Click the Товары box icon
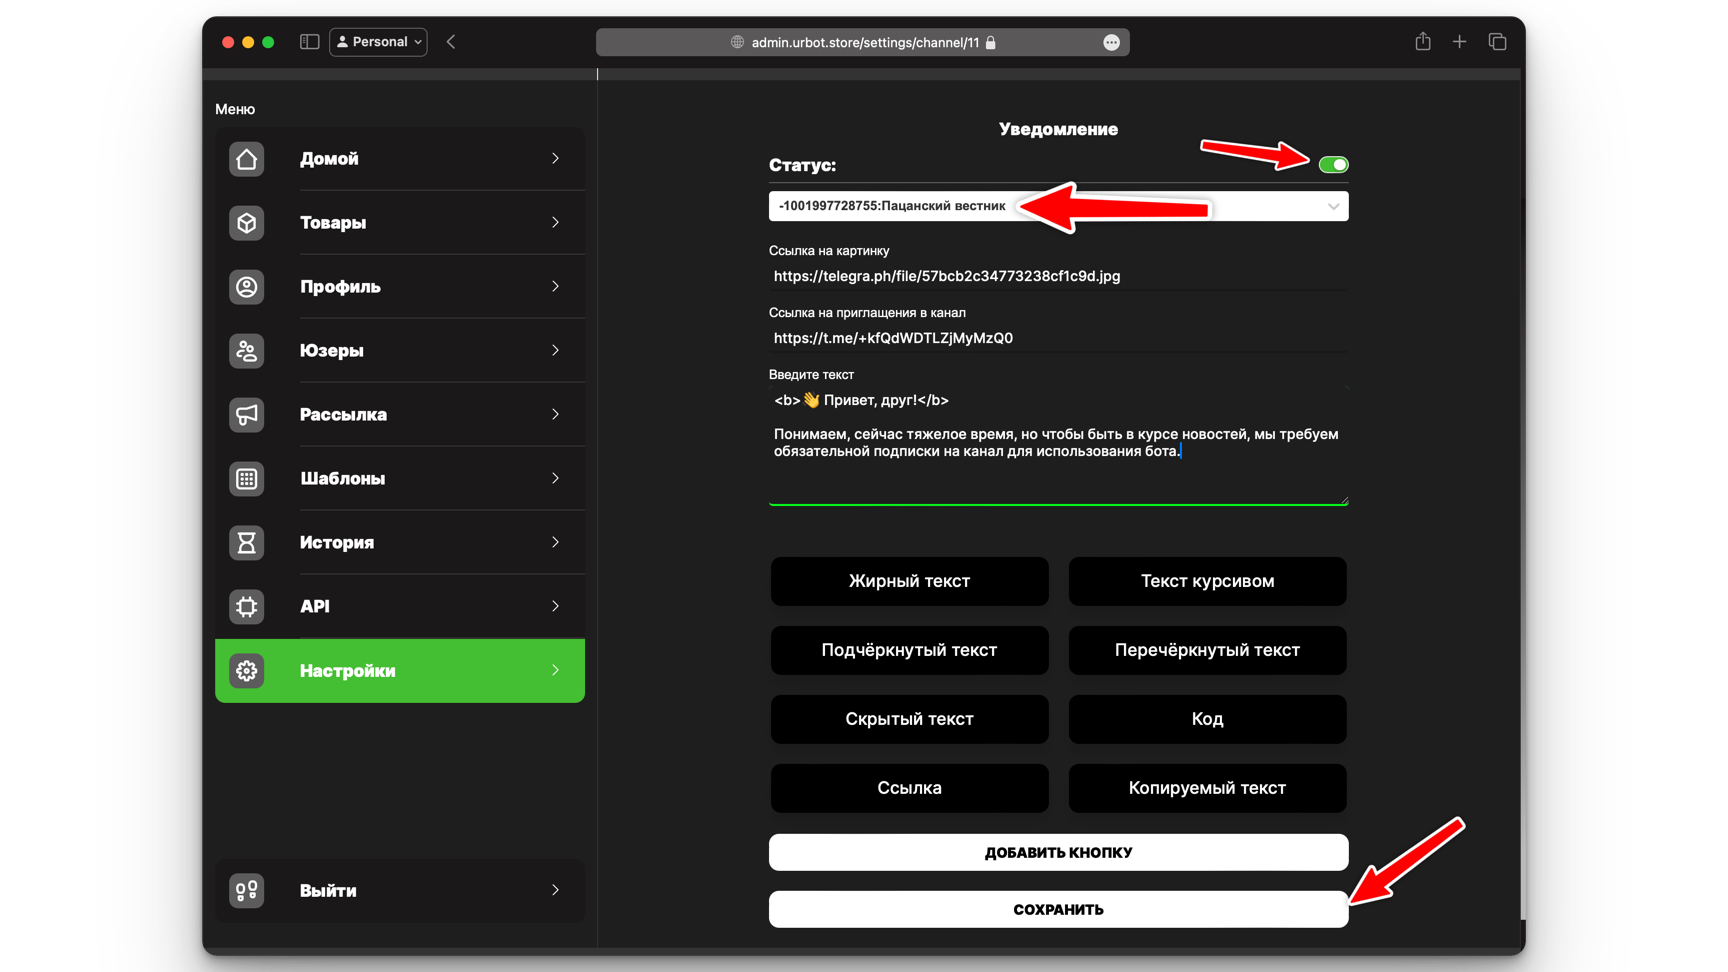Screen dimensions: 1728x972 click(x=246, y=223)
